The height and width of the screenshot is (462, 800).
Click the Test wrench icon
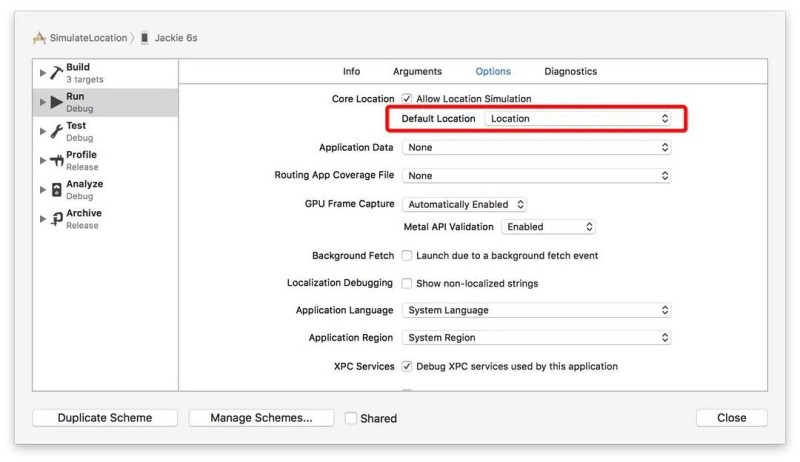coord(56,131)
